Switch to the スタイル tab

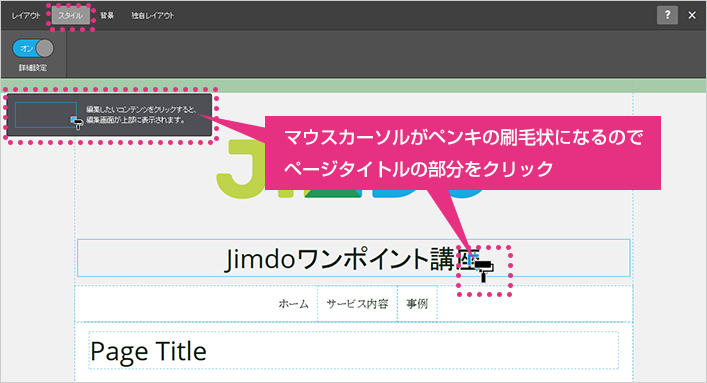click(x=71, y=16)
